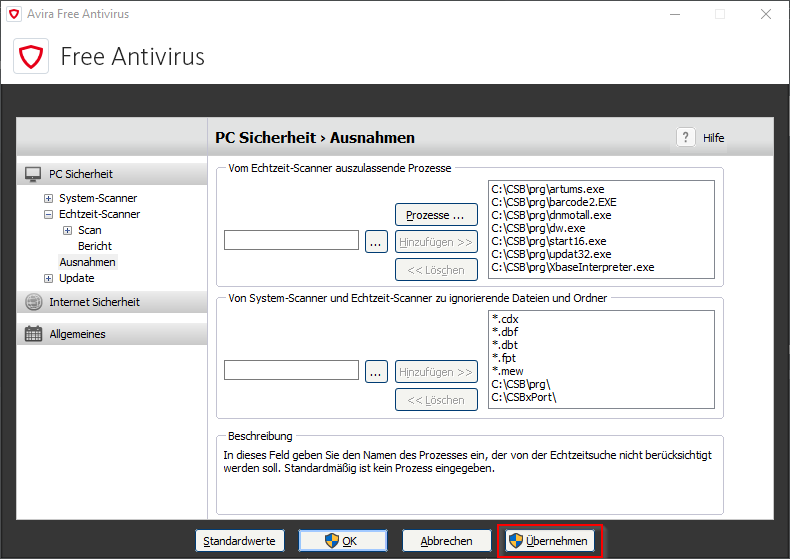
Task: Open the Bericht settings page
Action: coord(95,246)
